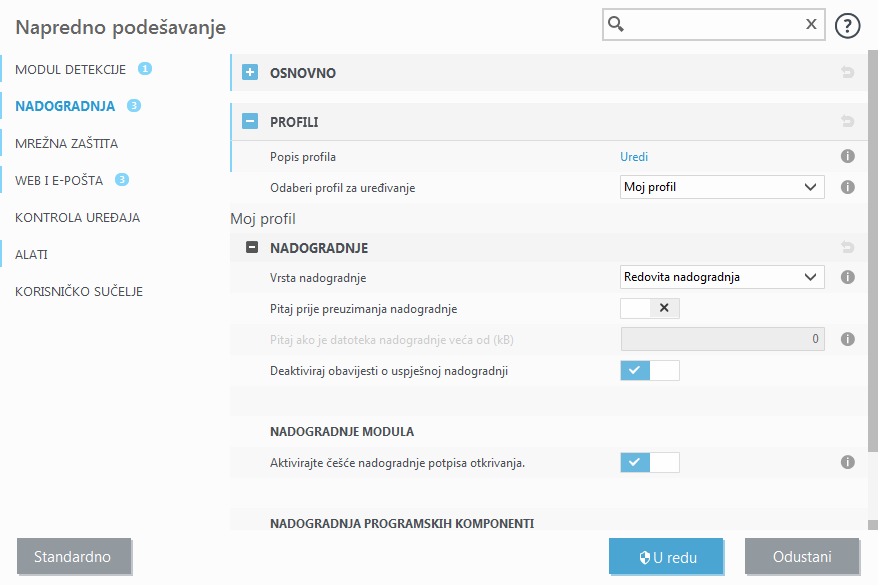
Task: Click the info icon next to Vrsta nadogradnje
Action: tap(847, 277)
